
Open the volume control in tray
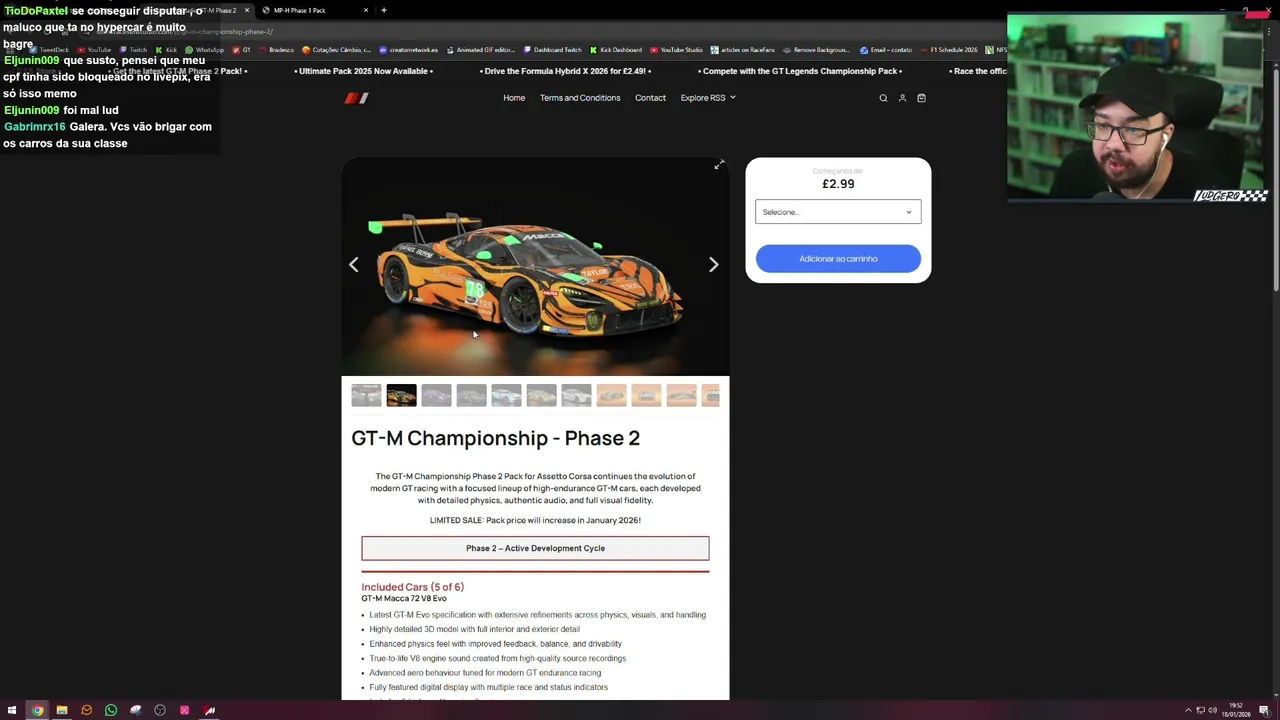(1212, 711)
